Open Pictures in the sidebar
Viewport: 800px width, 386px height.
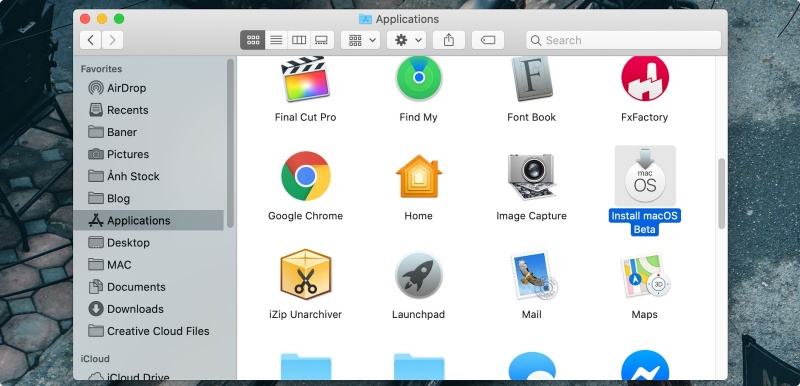click(148, 154)
